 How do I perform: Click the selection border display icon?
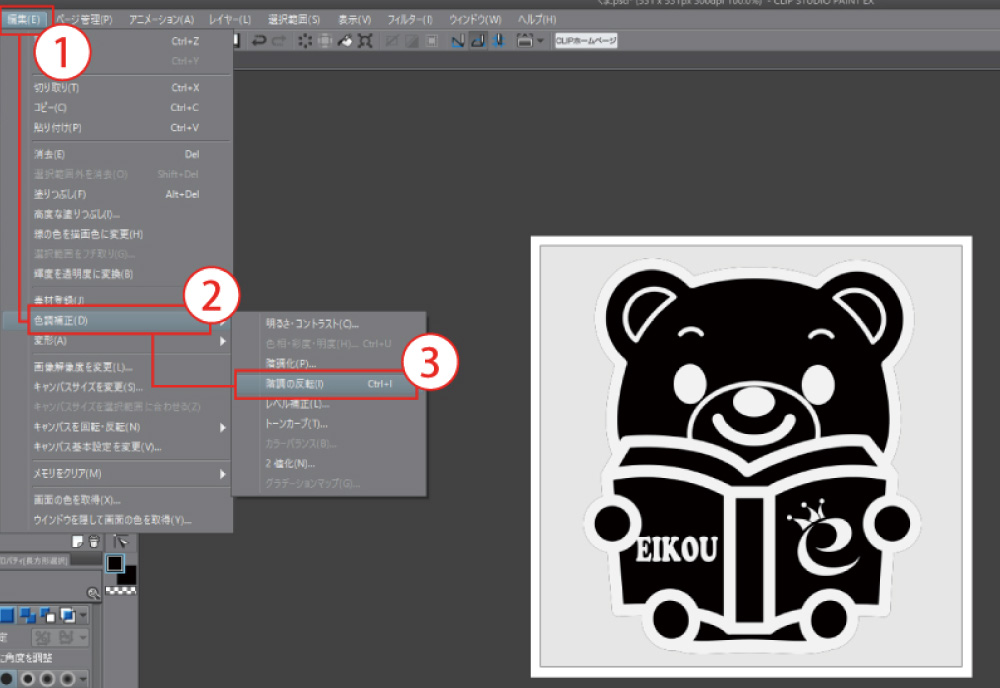[x=432, y=41]
